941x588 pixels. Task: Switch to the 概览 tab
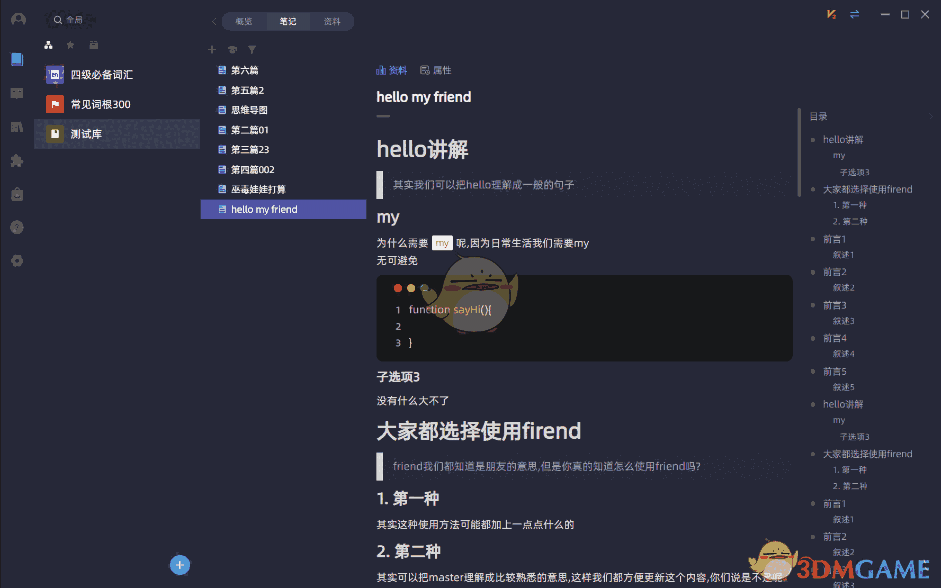point(245,20)
